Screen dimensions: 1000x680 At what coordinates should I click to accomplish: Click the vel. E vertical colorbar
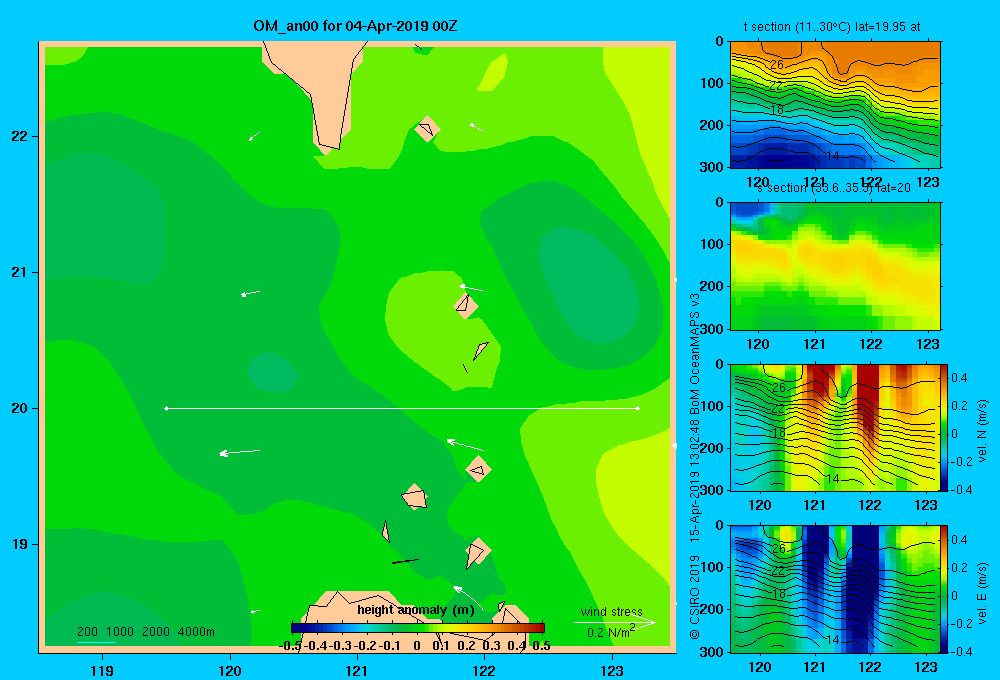click(x=945, y=589)
